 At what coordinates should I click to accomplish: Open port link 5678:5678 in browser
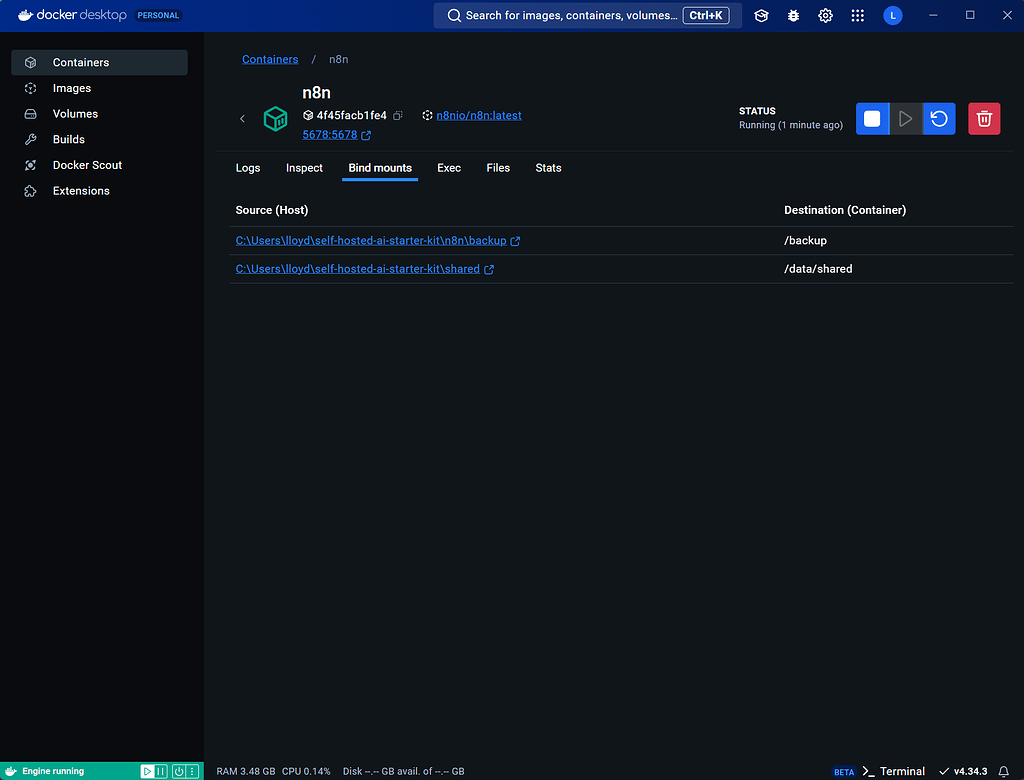point(330,134)
